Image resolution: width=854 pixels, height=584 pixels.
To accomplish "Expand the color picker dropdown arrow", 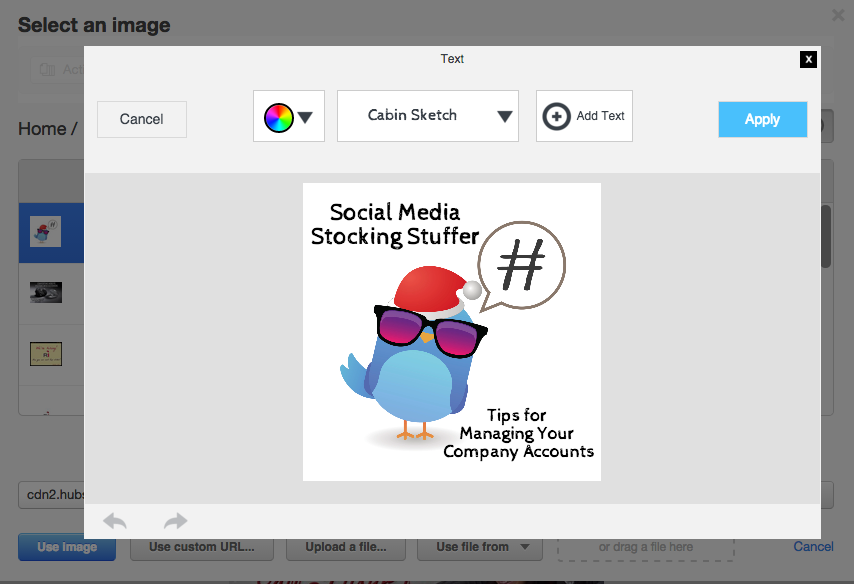I will 305,117.
